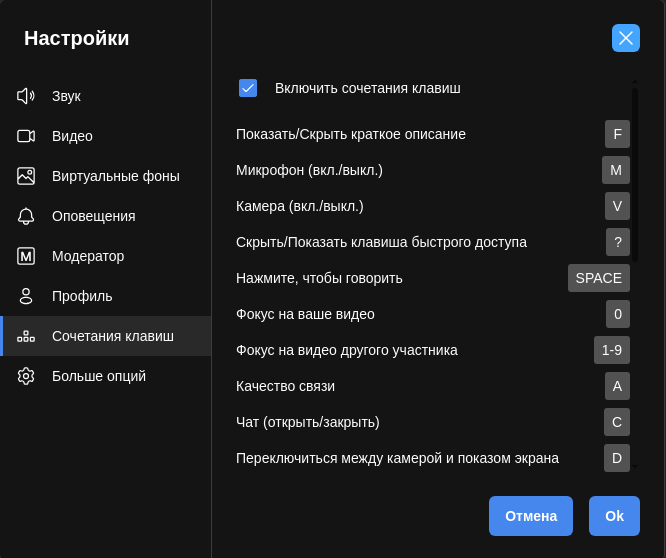Click the keyboard icon for Сочетания клавиш
Screen dimensions: 666x558
click(26, 336)
